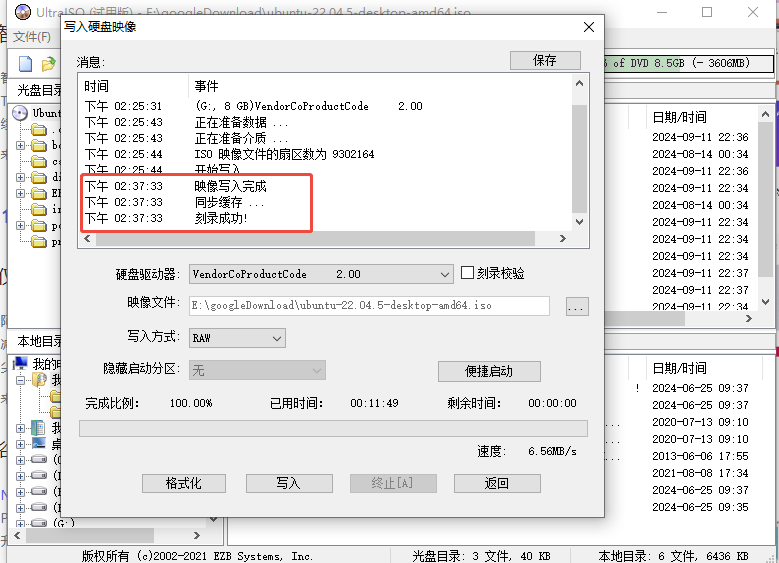This screenshot has width=779, height=563.
Task: Select the folder icon beside the E label
Action: point(39,193)
